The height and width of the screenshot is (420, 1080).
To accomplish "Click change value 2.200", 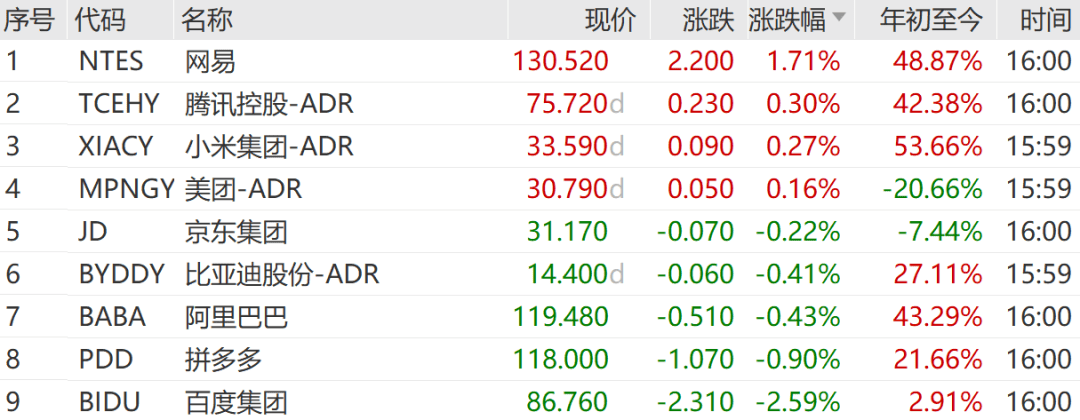I will click(700, 62).
